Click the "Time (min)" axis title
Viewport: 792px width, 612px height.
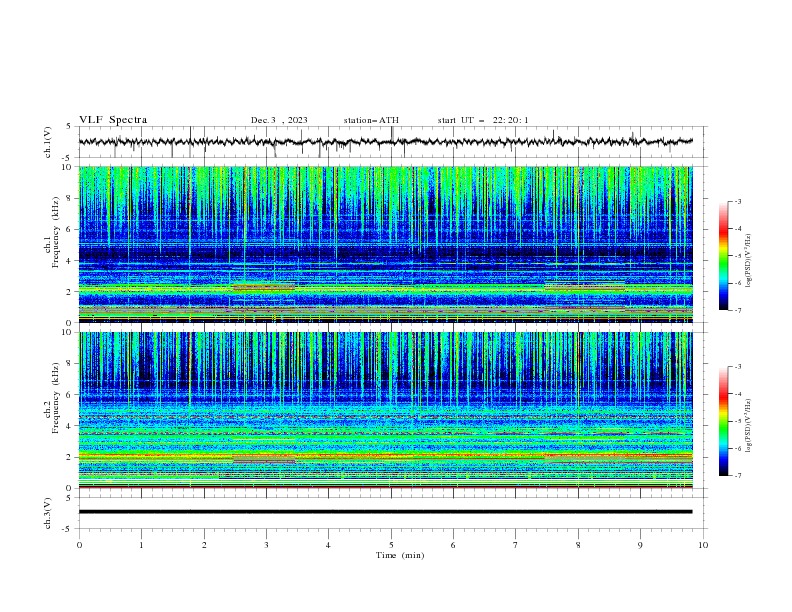pos(400,555)
